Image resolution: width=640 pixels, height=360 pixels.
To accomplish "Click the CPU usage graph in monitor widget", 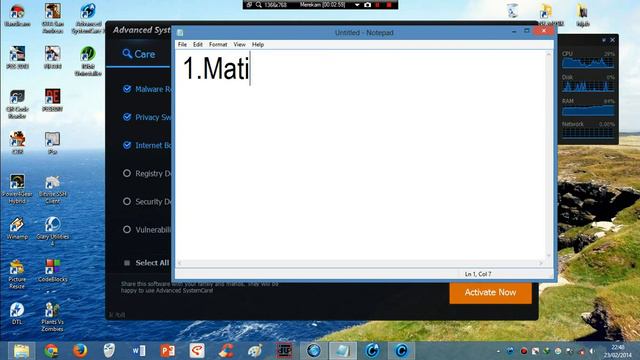I will (x=588, y=62).
